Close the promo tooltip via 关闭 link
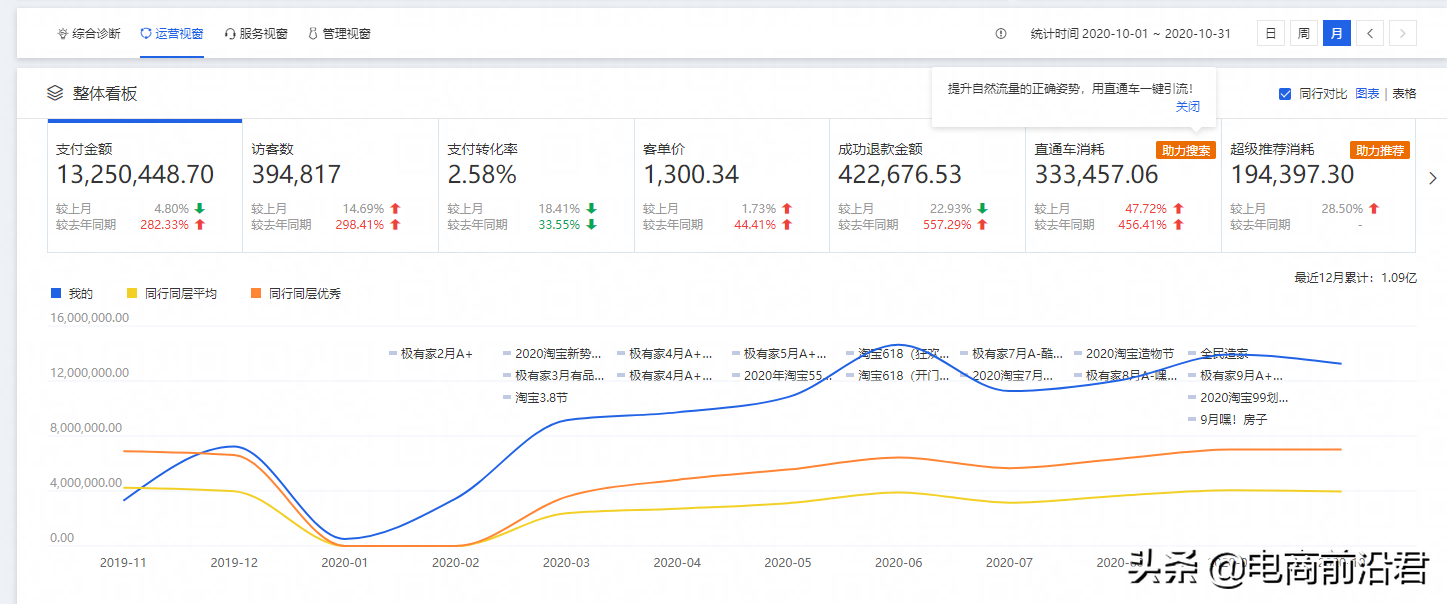Image resolution: width=1447 pixels, height=604 pixels. 1188,106
